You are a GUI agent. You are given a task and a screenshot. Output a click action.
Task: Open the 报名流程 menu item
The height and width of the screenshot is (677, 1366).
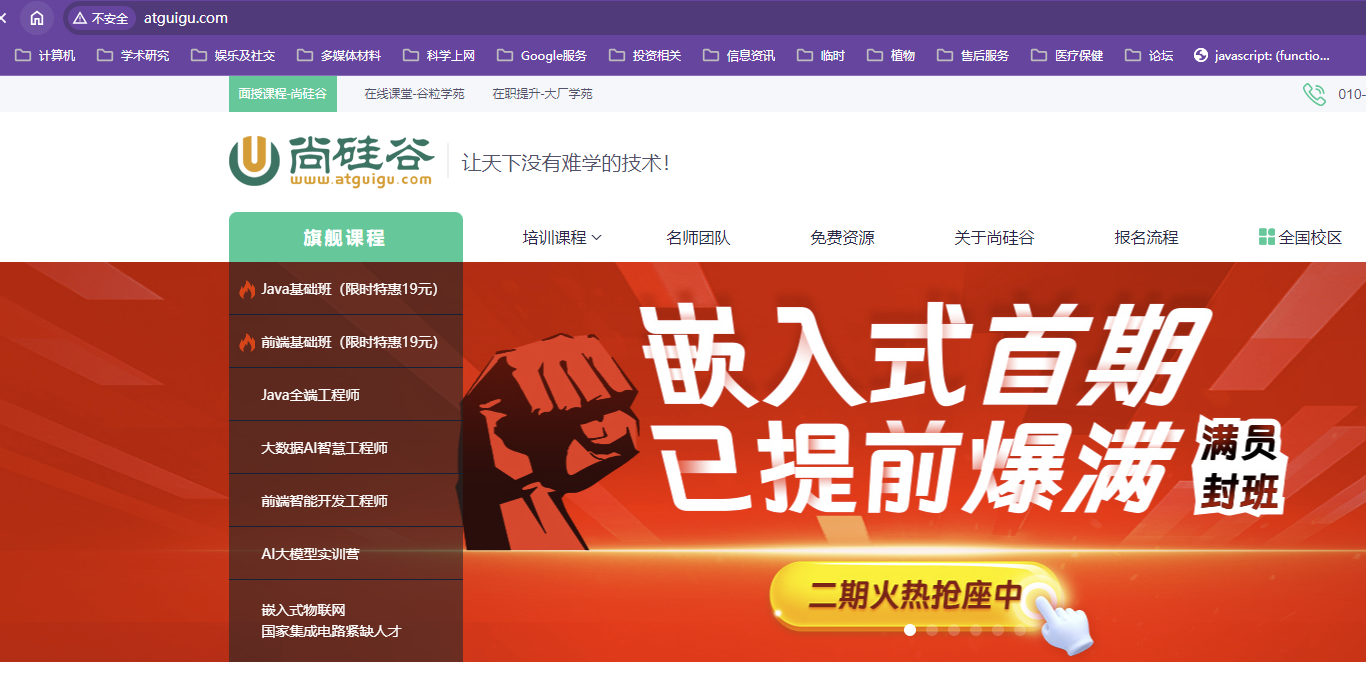point(1146,237)
